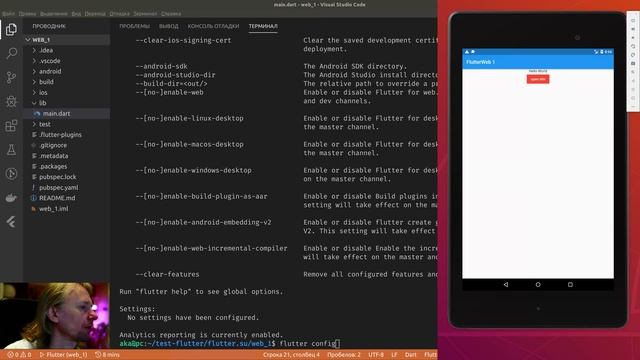Click the ПРОВОДНИК sidebar header

click(x=49, y=26)
